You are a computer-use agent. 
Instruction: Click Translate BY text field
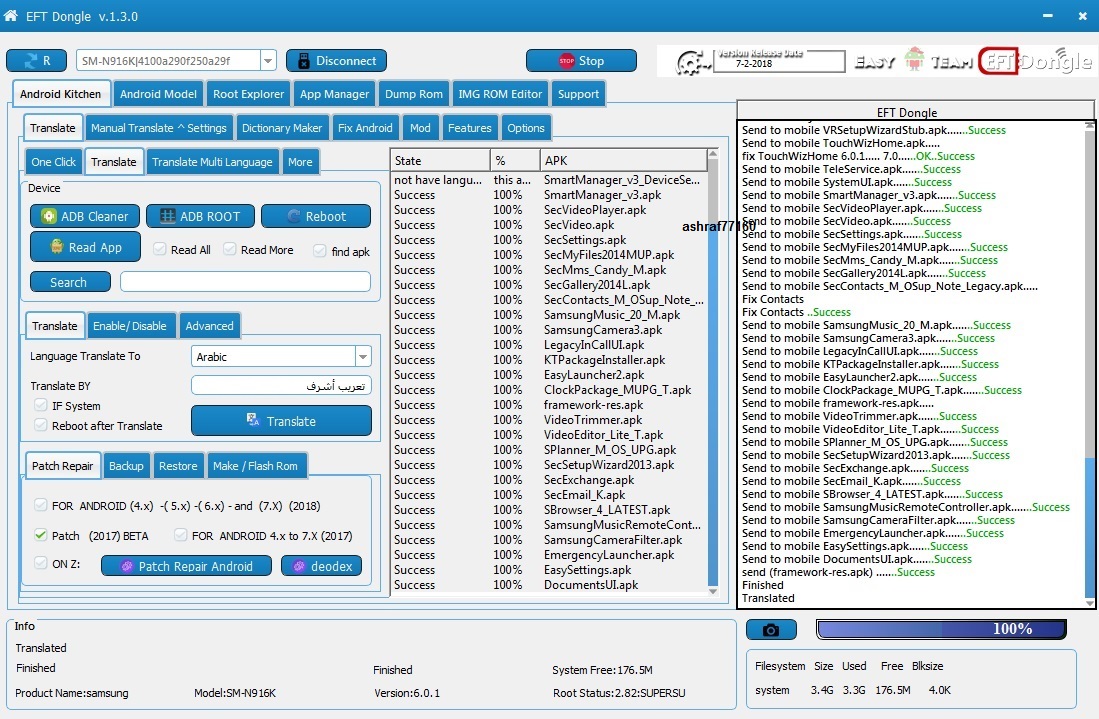tap(281, 385)
